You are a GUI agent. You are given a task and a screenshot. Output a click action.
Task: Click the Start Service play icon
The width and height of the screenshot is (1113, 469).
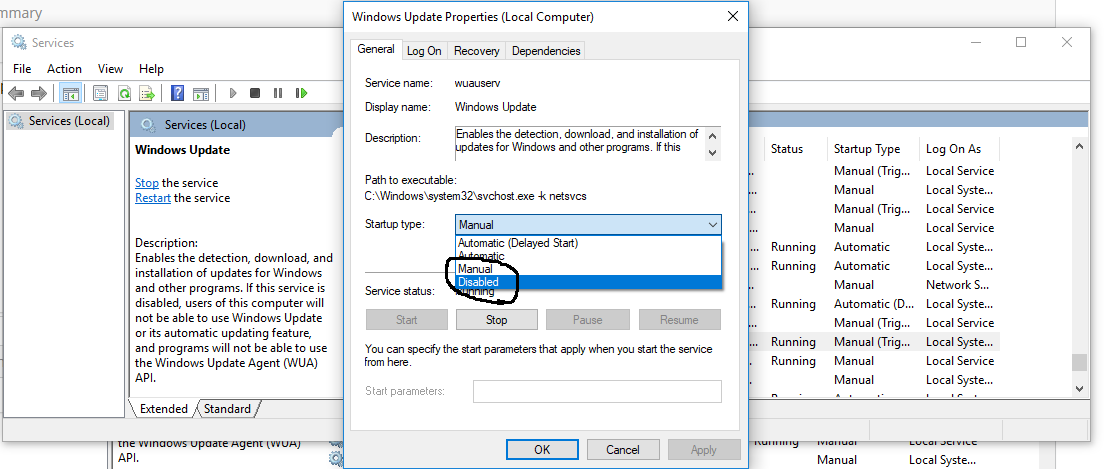(x=233, y=93)
